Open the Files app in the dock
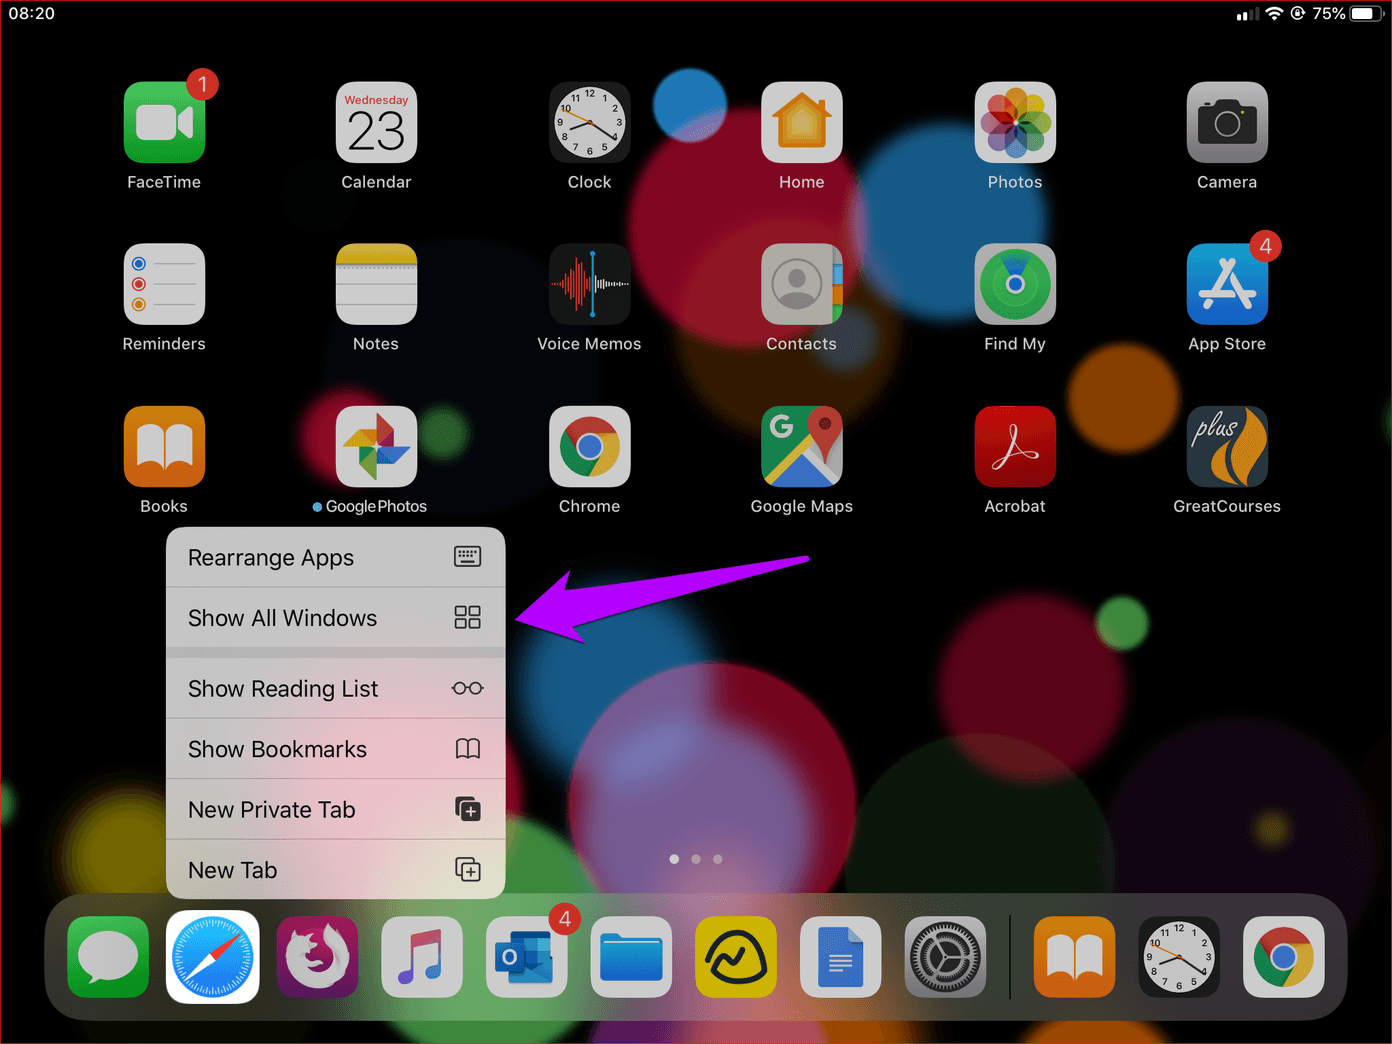Viewport: 1392px width, 1044px height. 631,957
